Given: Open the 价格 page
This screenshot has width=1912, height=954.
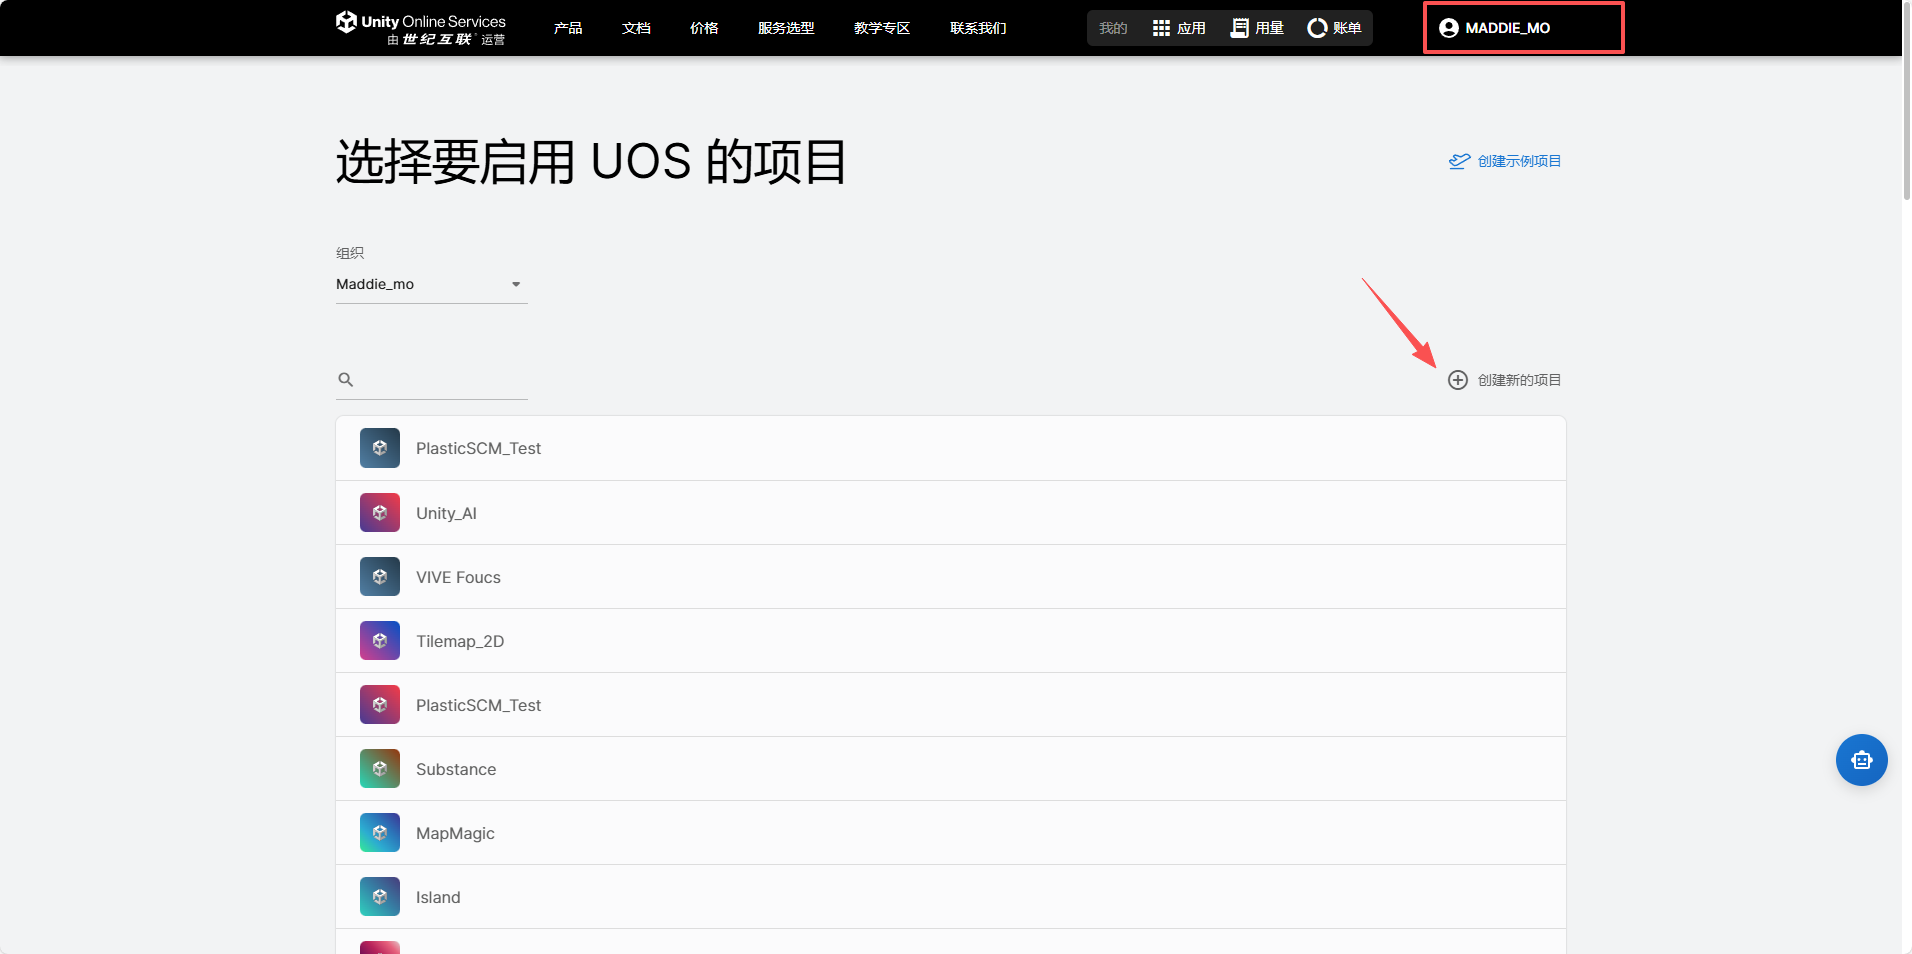Looking at the screenshot, I should (x=704, y=28).
